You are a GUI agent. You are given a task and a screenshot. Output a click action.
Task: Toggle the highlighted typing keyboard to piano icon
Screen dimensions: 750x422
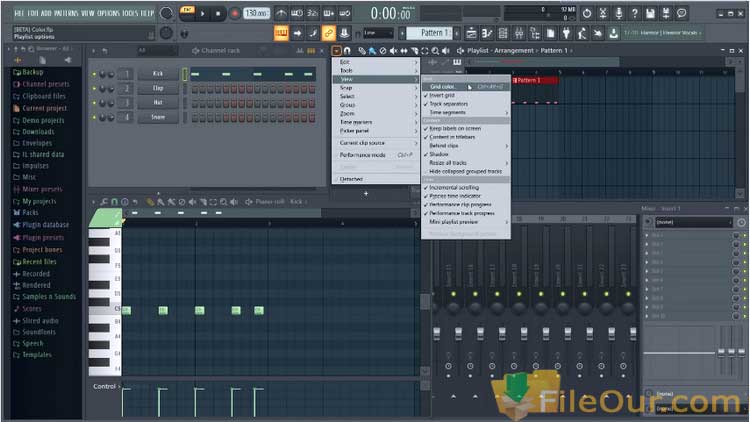[x=281, y=33]
